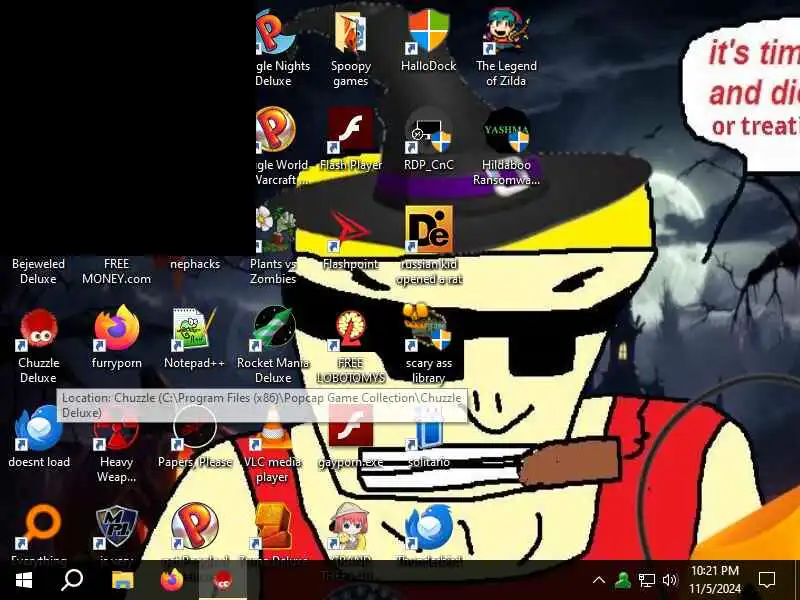
Task: Open the notification Action Center
Action: click(767, 580)
